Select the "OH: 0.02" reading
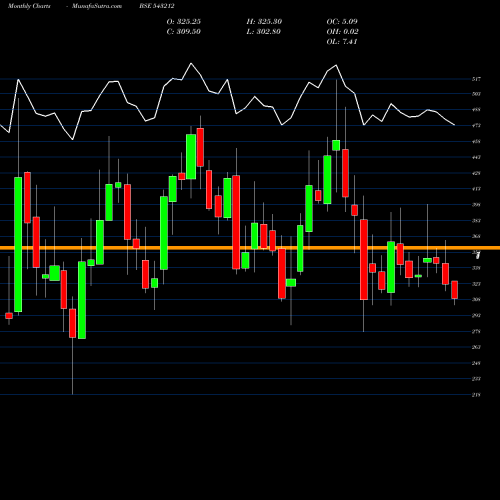 click(x=343, y=32)
